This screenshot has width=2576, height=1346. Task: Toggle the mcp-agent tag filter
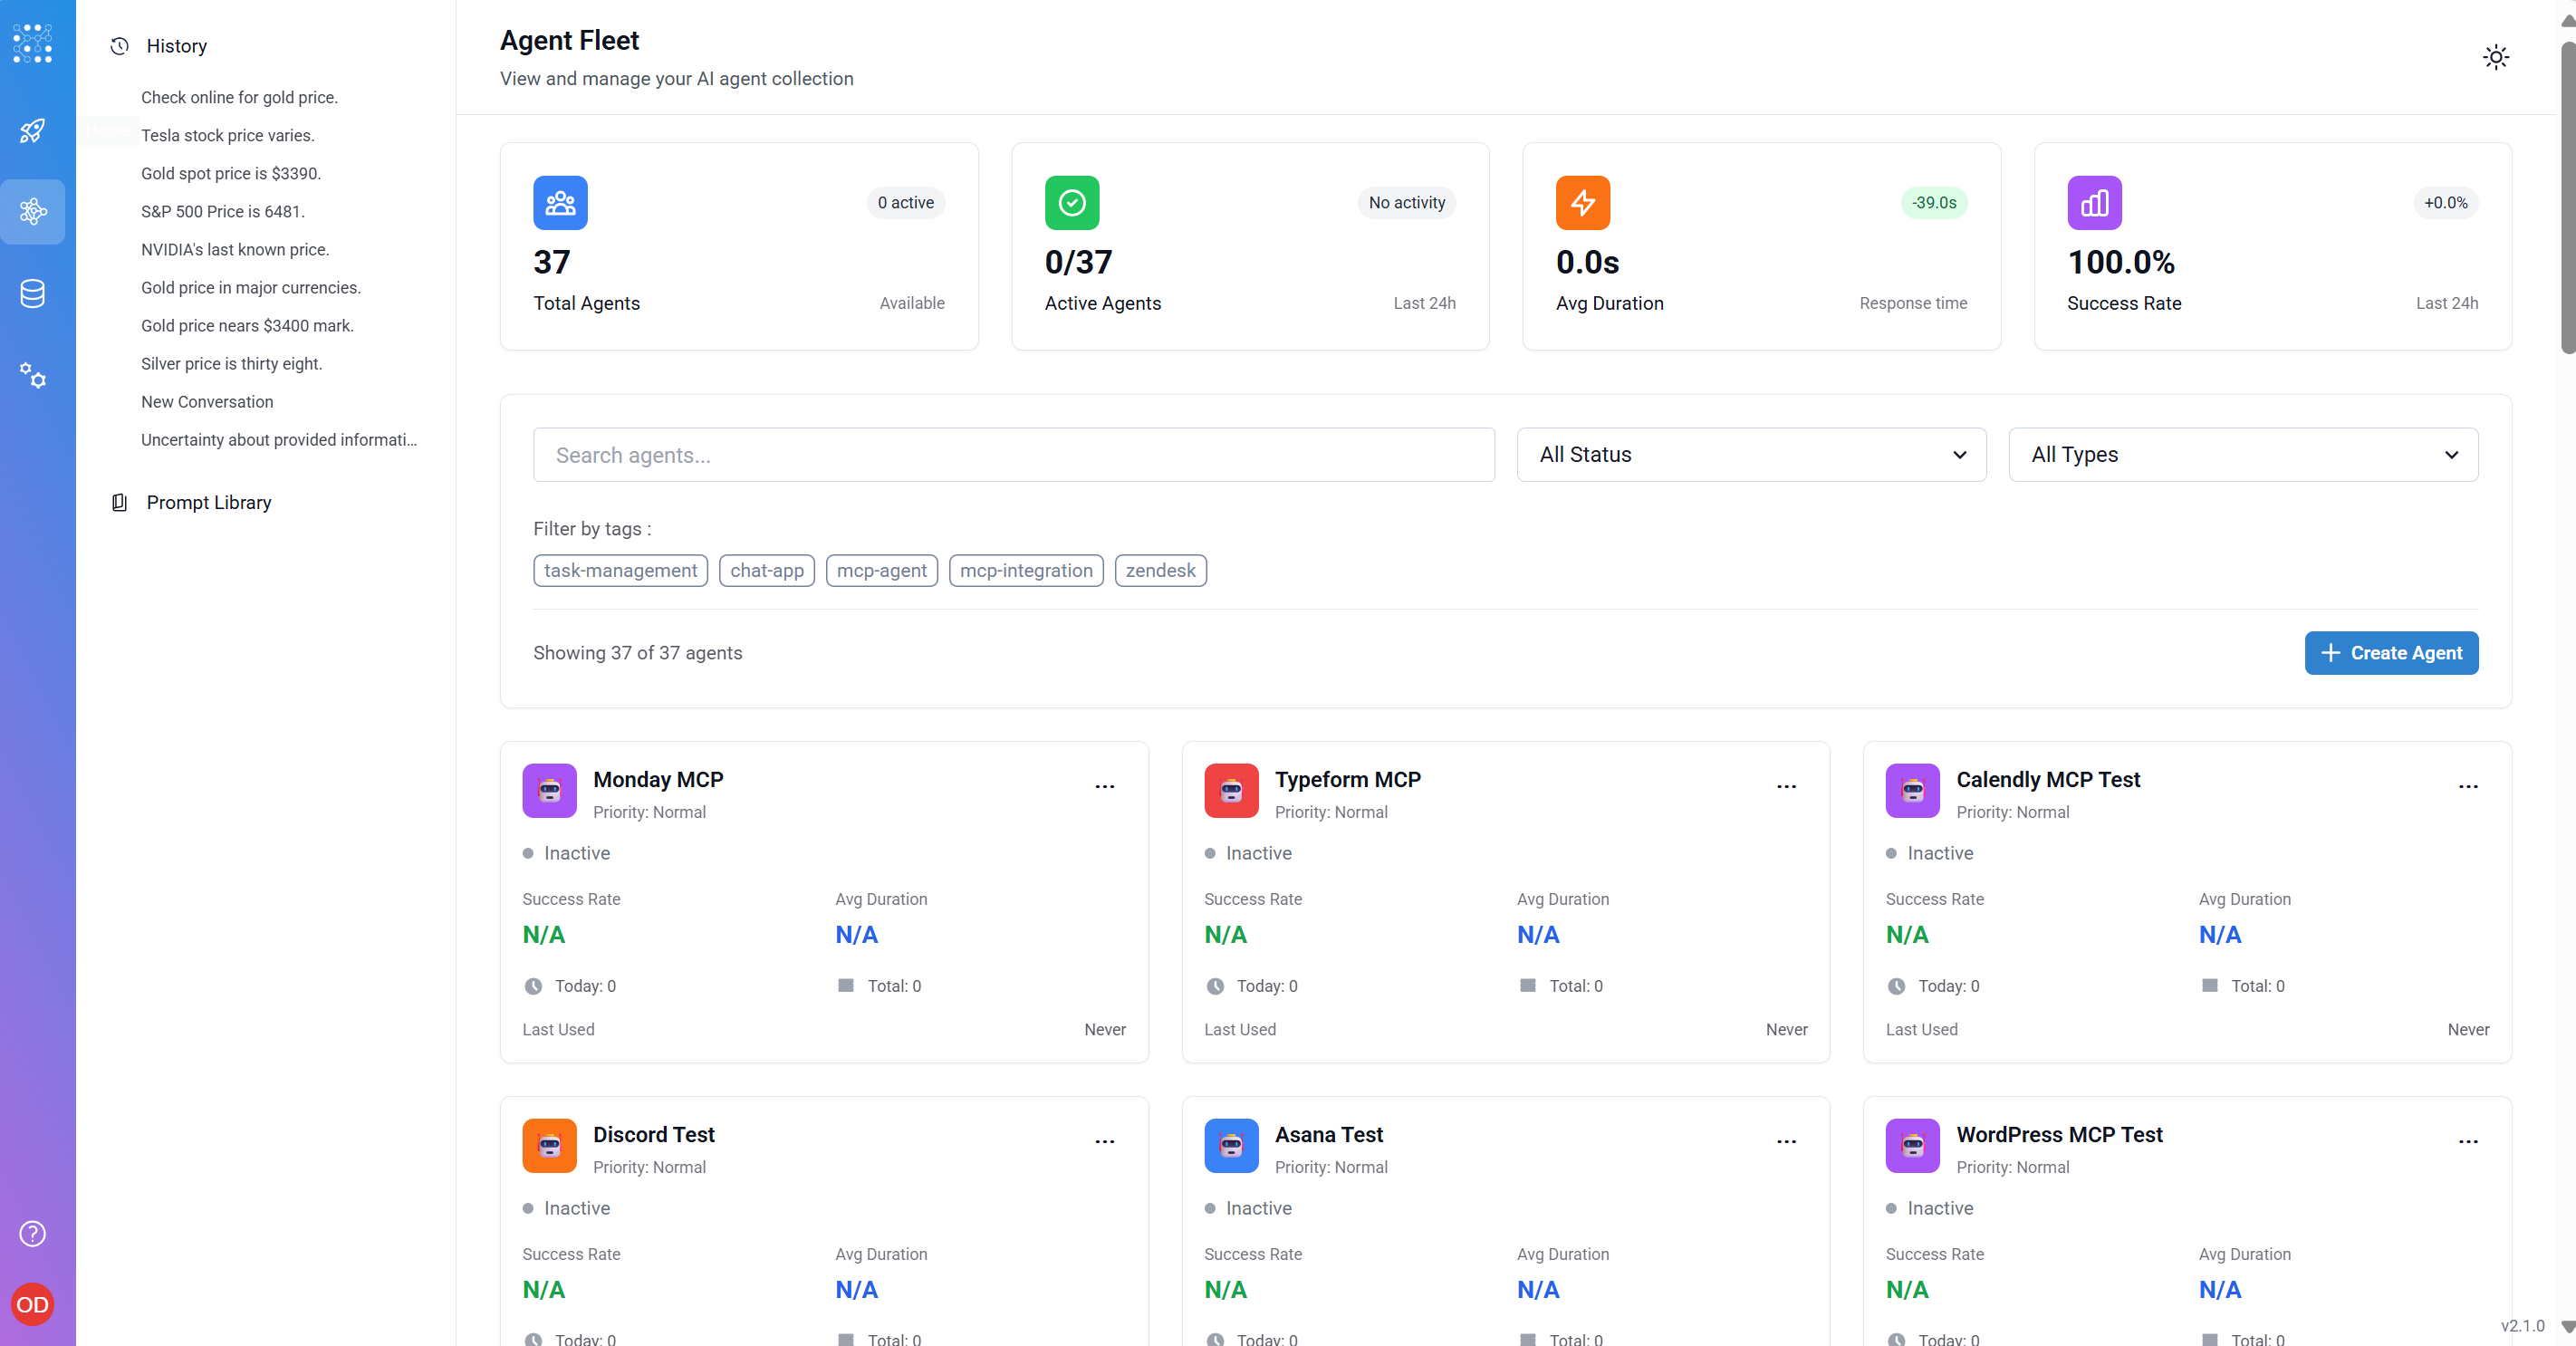tap(881, 570)
